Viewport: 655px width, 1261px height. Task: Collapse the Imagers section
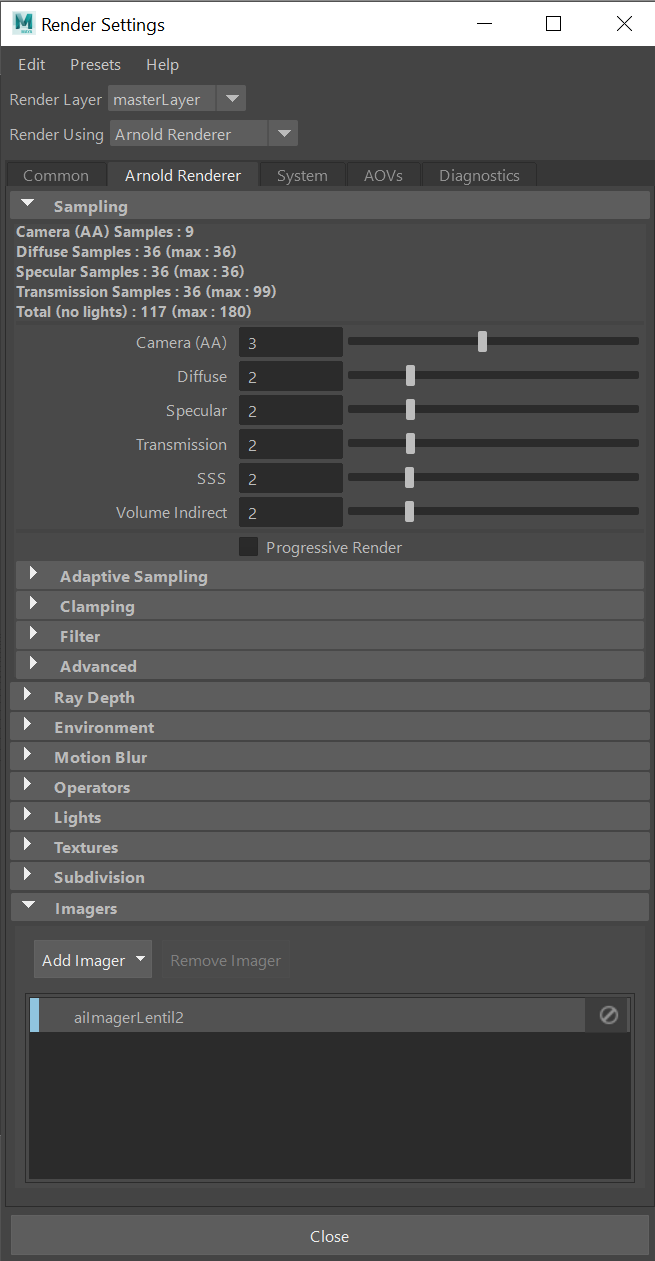point(330,908)
